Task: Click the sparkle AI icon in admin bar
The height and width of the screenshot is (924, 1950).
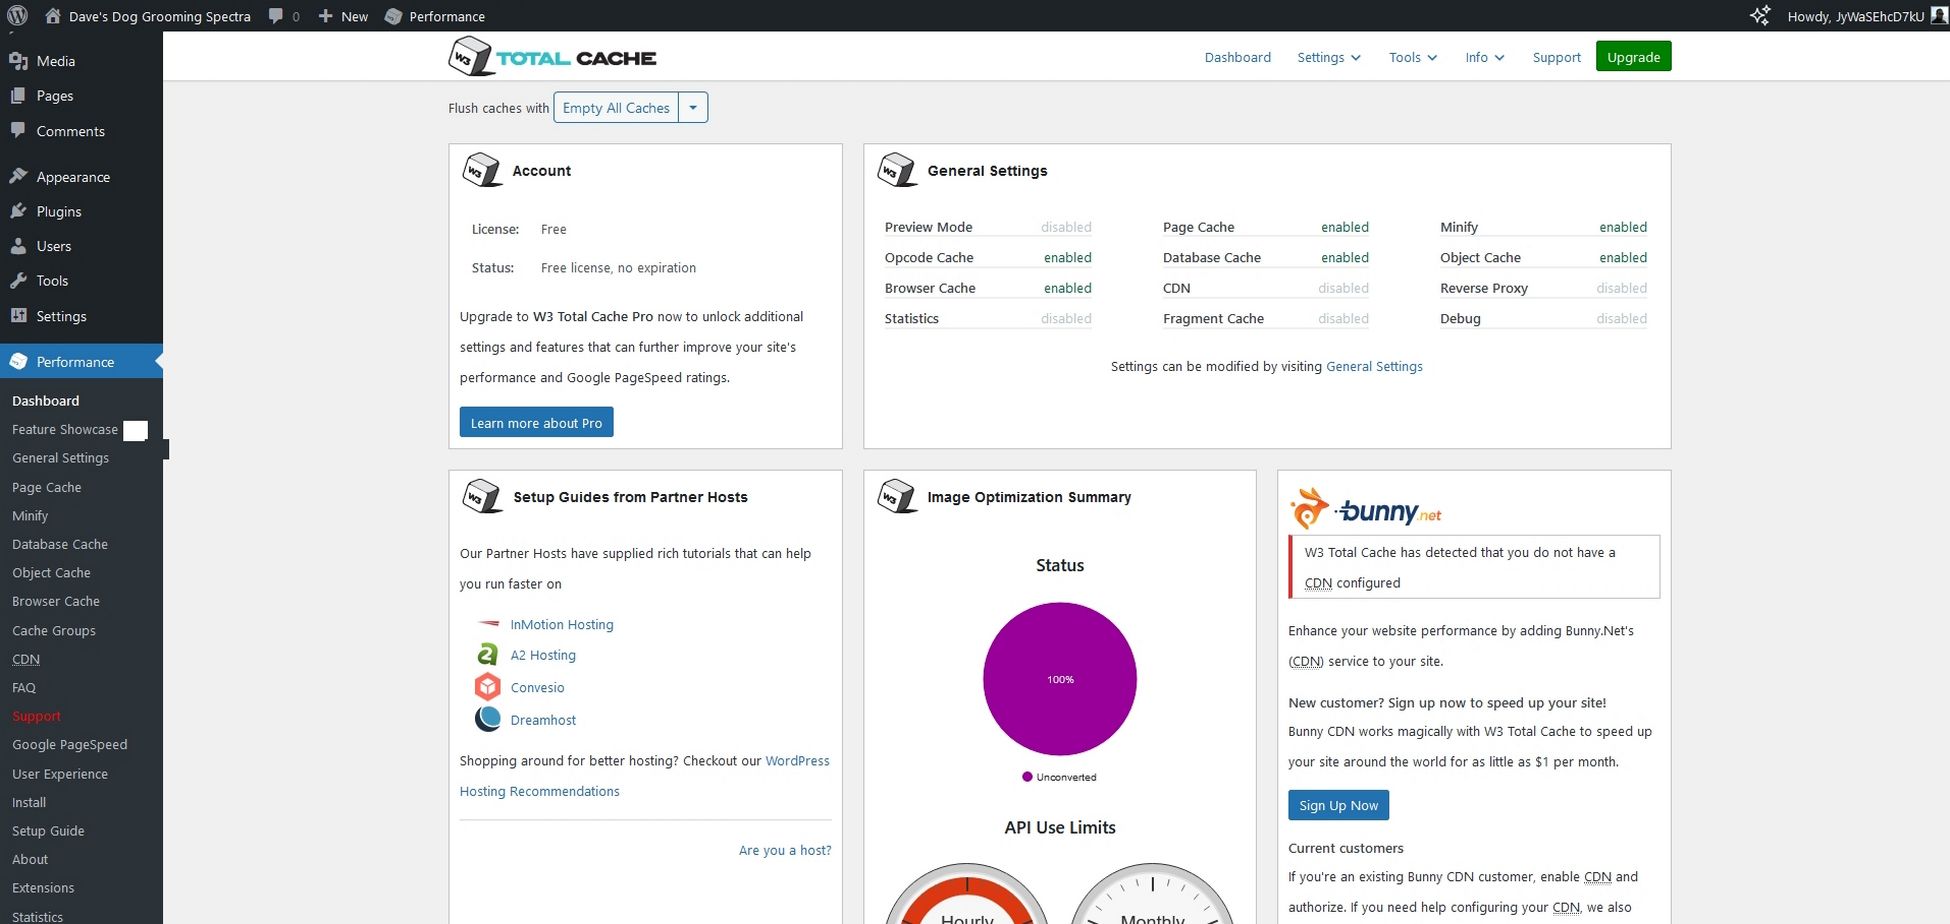Action: (1760, 16)
